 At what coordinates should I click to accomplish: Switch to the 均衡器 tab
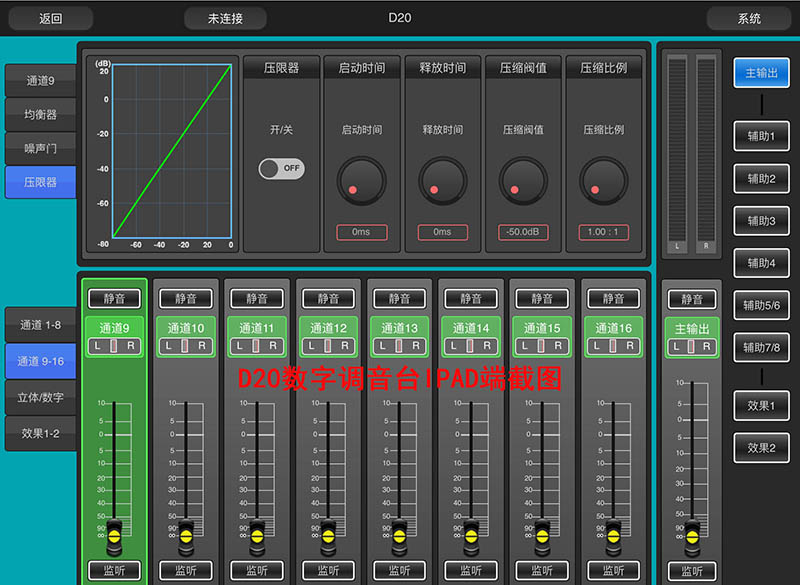point(41,115)
